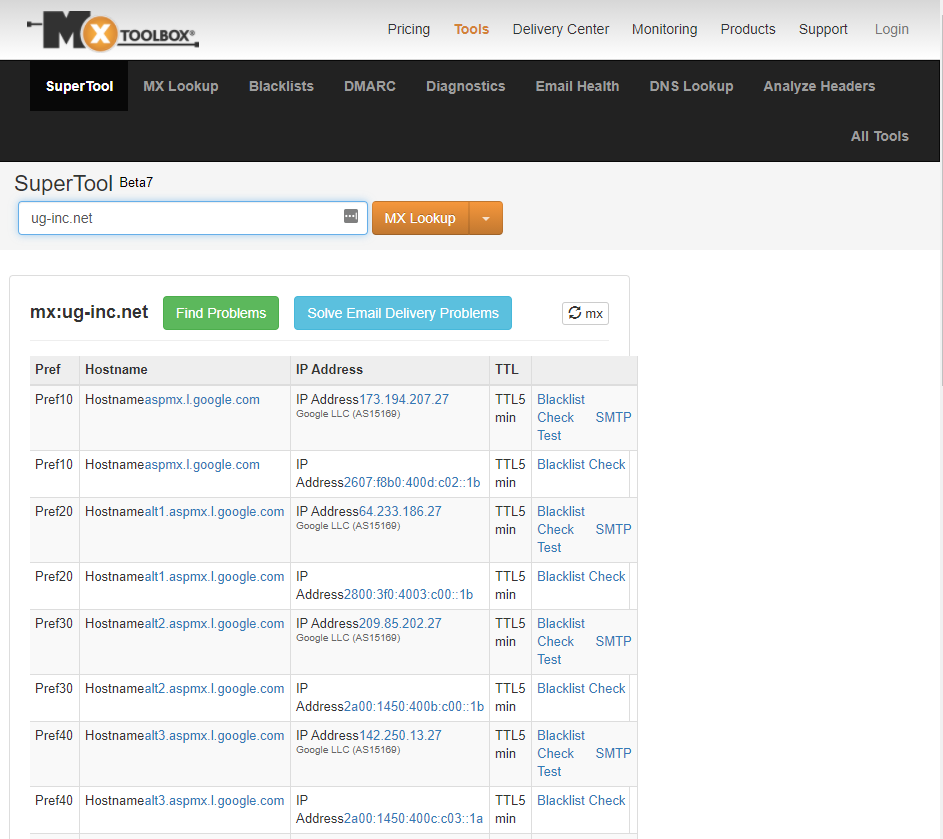
Task: Open the Support menu item
Action: point(823,29)
